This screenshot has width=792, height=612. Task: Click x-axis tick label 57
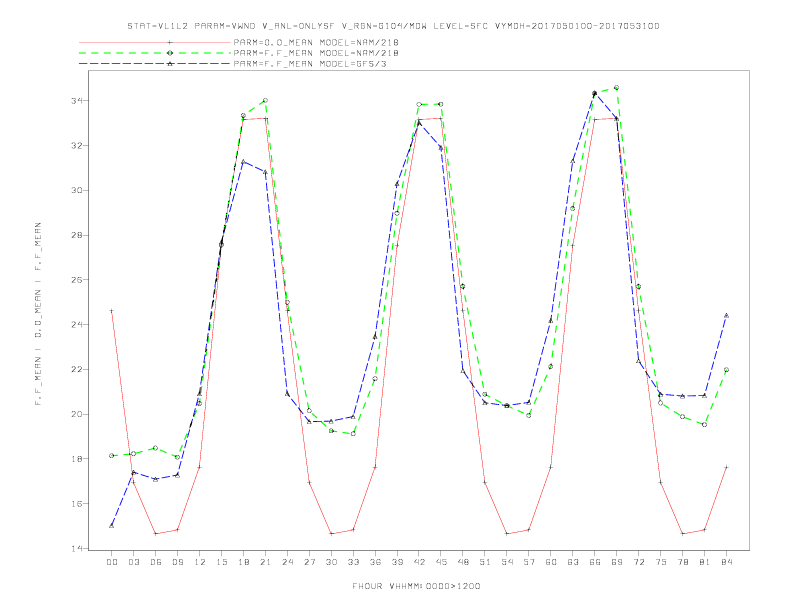coord(529,562)
